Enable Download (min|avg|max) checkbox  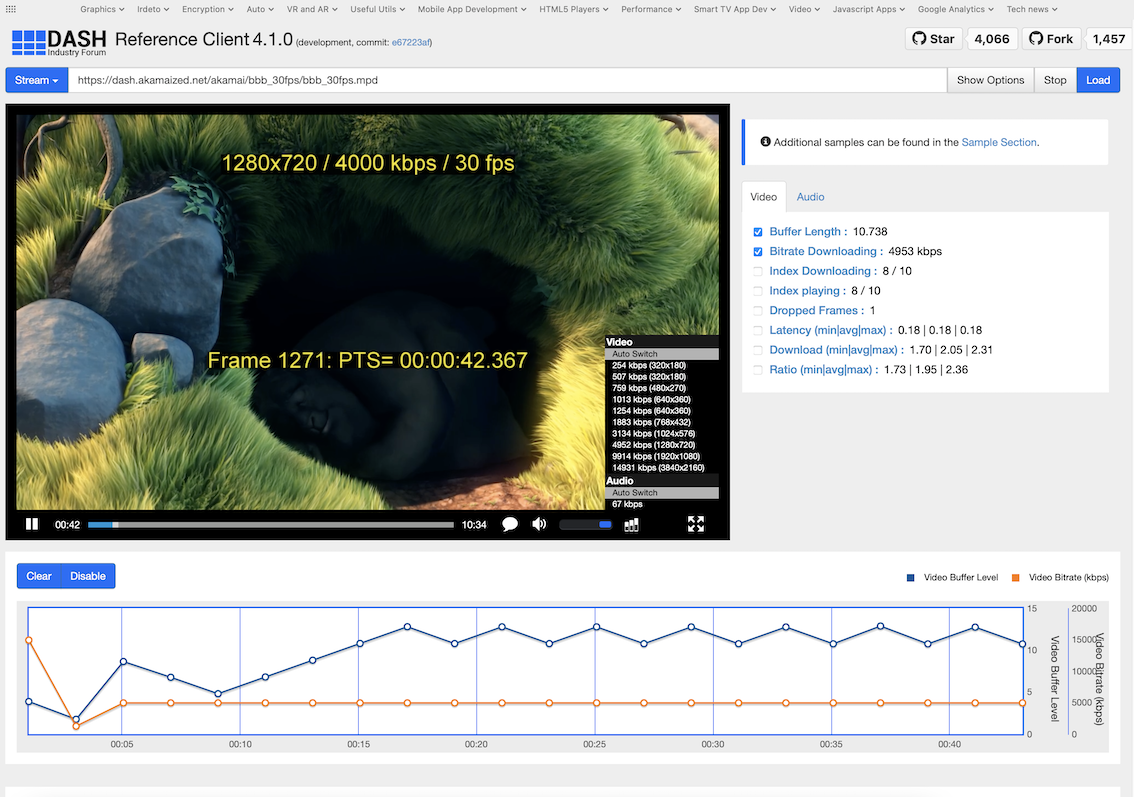[x=758, y=350]
